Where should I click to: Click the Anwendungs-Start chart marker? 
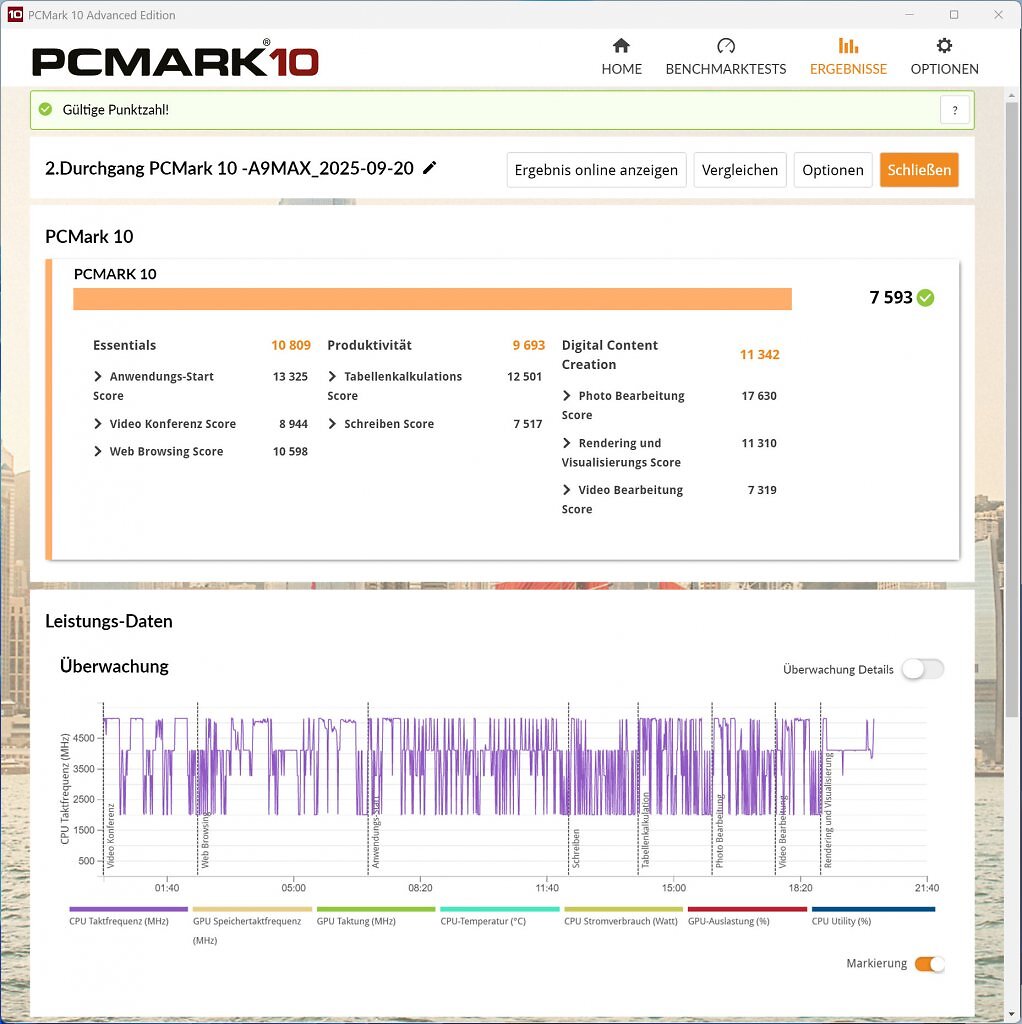375,832
